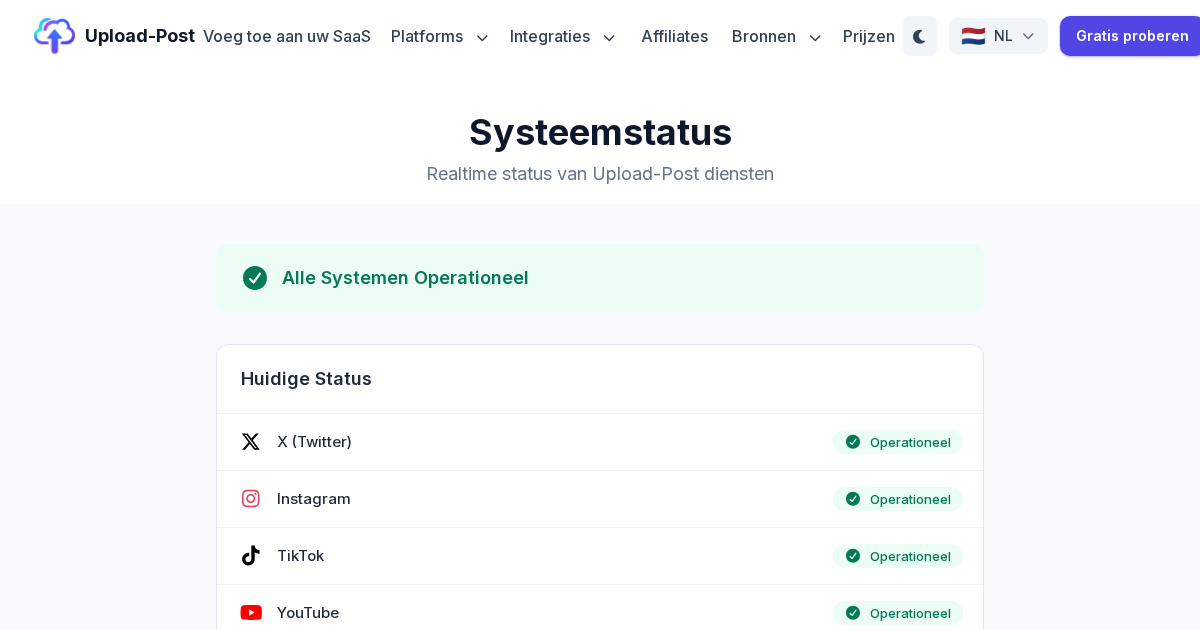The height and width of the screenshot is (630, 1200).
Task: Click the Alle Systemen Operationeel banner text
Action: point(405,278)
